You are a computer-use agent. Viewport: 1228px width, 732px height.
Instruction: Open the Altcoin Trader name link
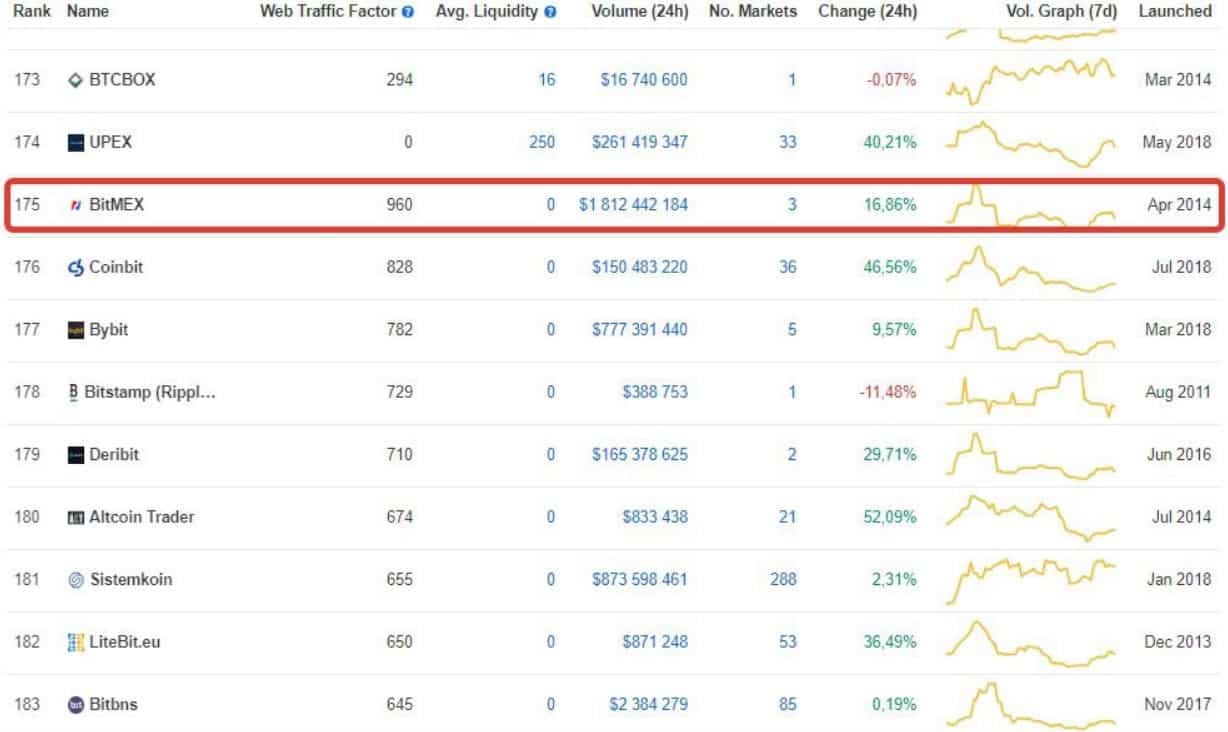tap(142, 517)
